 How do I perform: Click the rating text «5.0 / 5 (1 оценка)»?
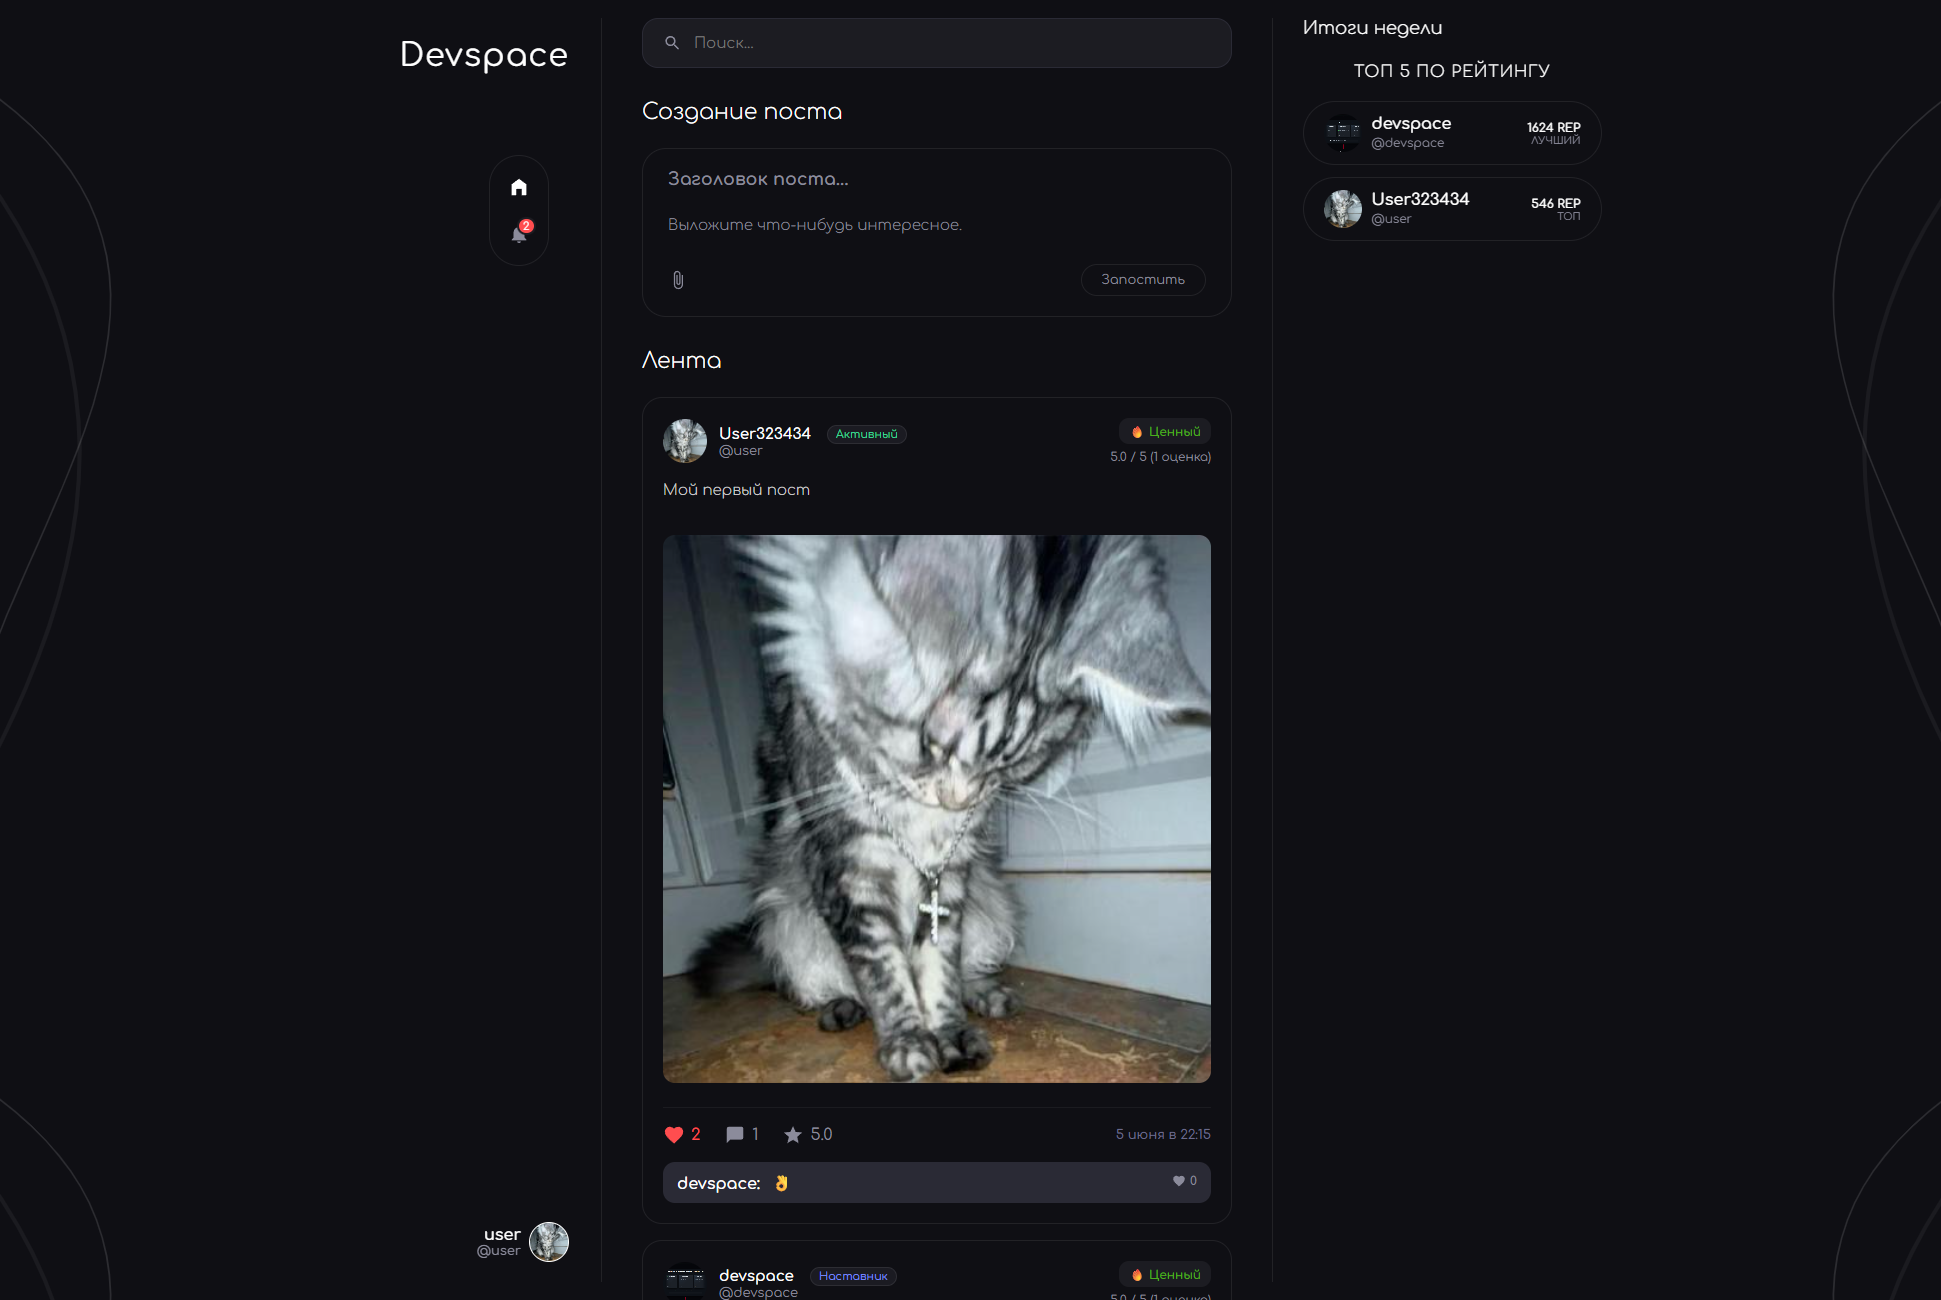[1160, 457]
